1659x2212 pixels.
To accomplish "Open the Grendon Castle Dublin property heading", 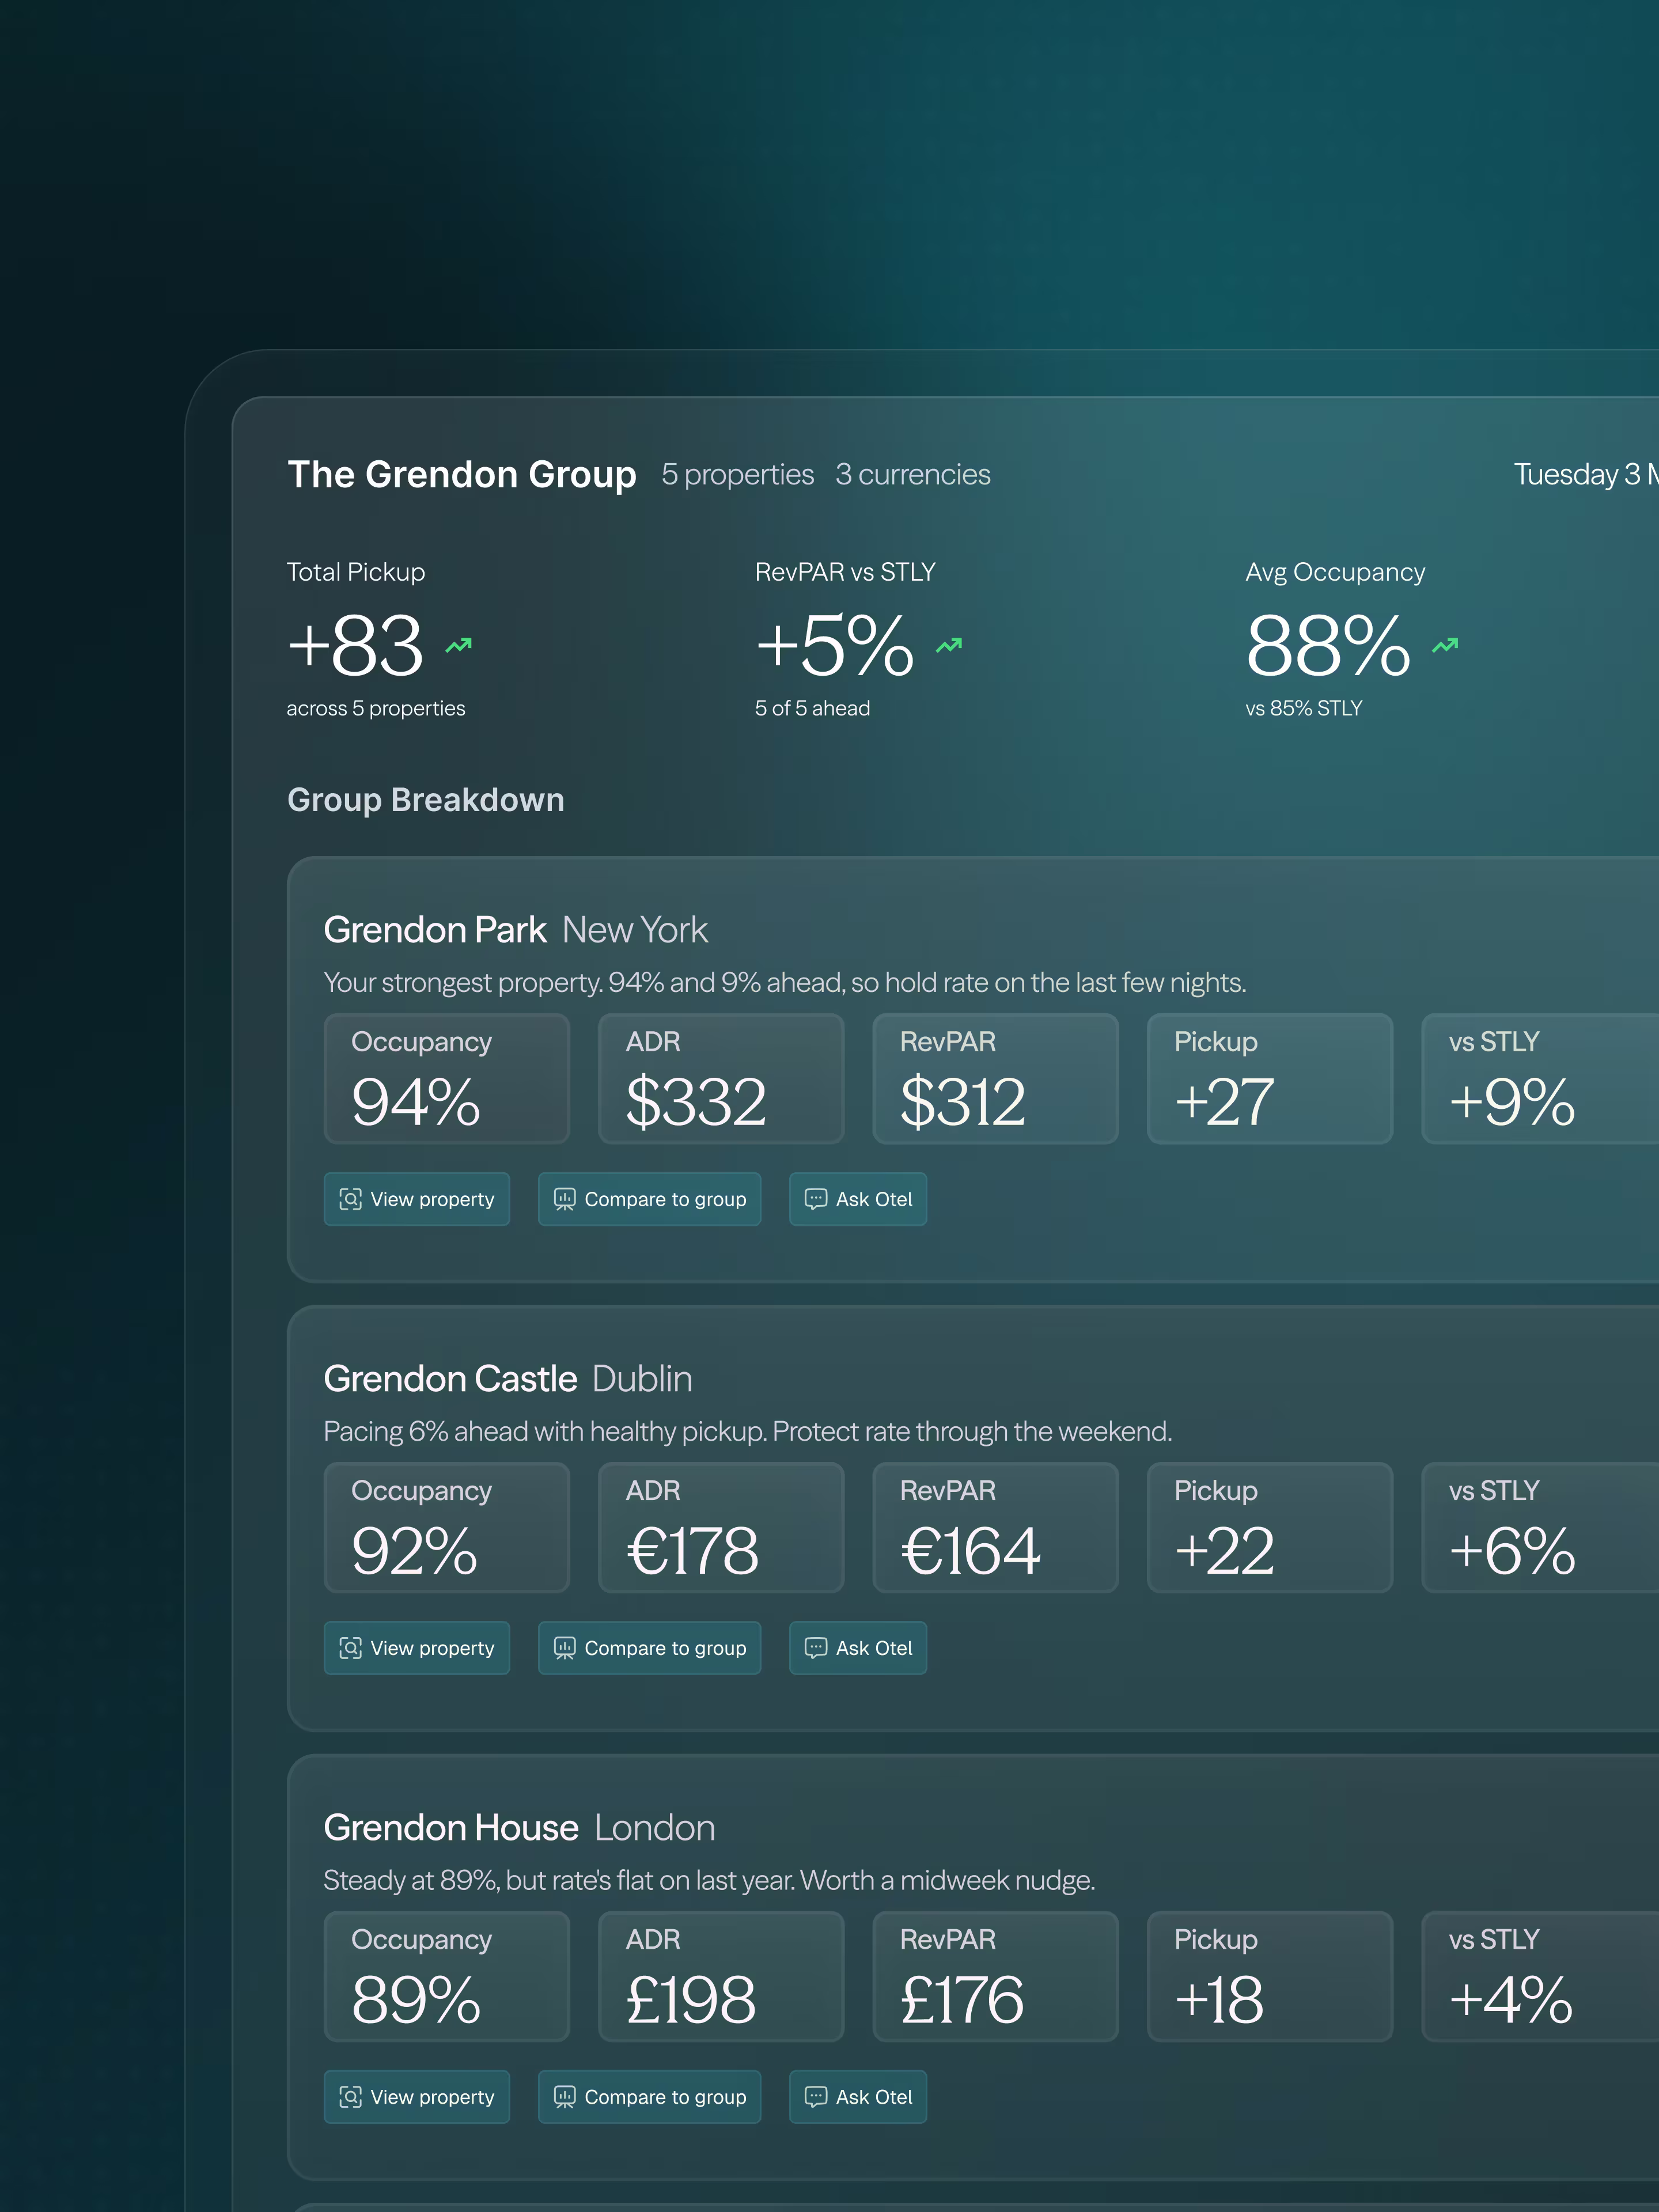I will tap(508, 1379).
